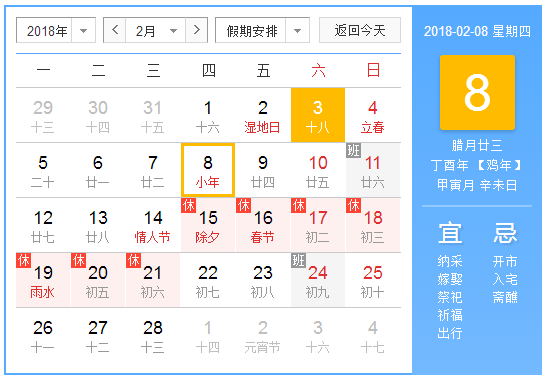Viewport: 547px width, 376px height.
Task: Click the 休 badge on date 16
Action: pyautogui.click(x=243, y=205)
